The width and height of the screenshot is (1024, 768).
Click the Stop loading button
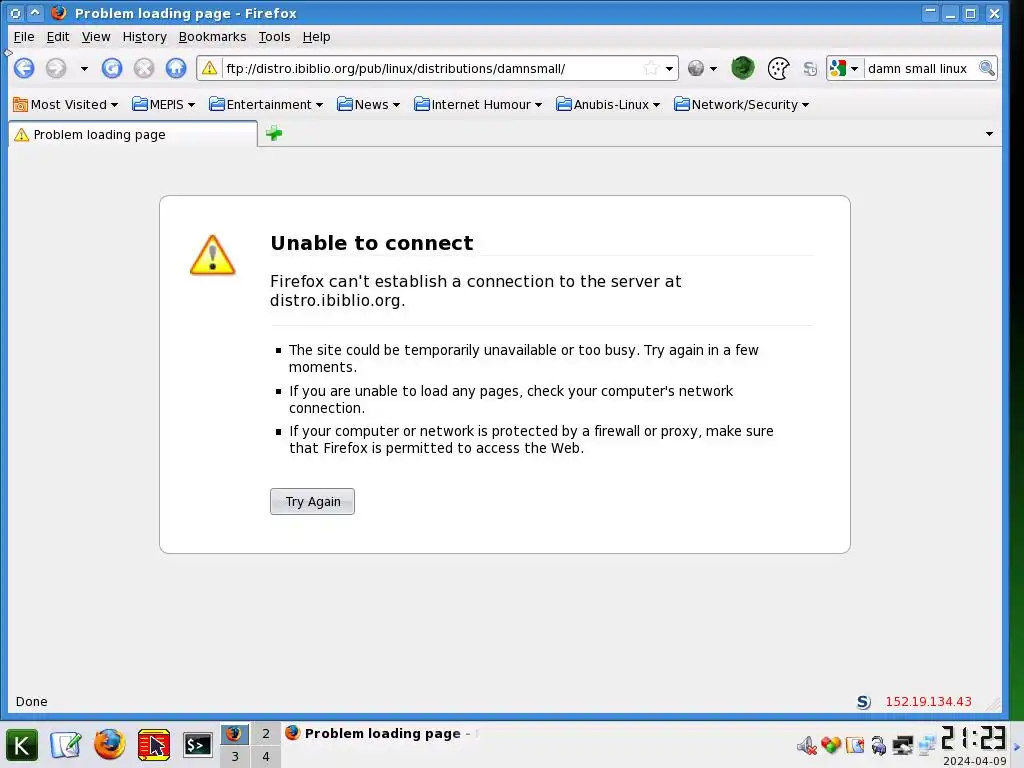click(x=144, y=68)
